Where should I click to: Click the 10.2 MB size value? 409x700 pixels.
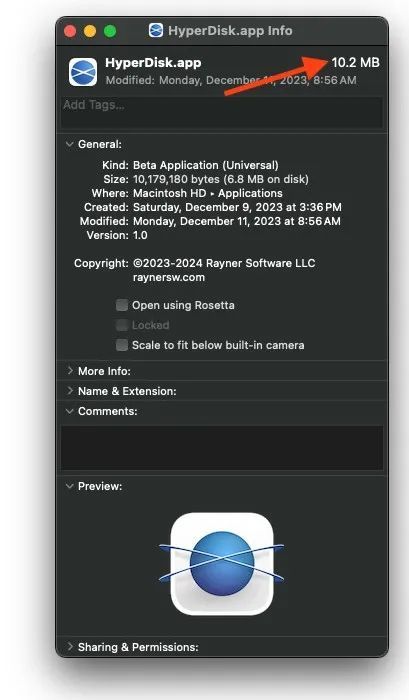pos(355,62)
